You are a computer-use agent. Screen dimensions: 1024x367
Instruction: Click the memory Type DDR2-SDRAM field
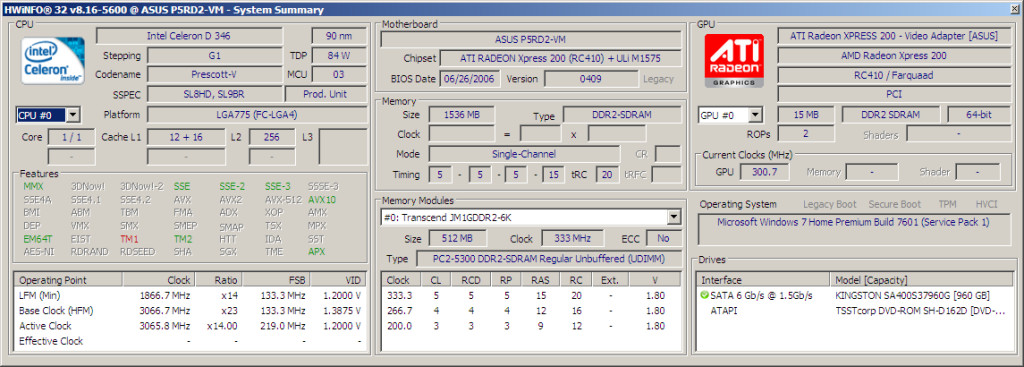click(622, 115)
